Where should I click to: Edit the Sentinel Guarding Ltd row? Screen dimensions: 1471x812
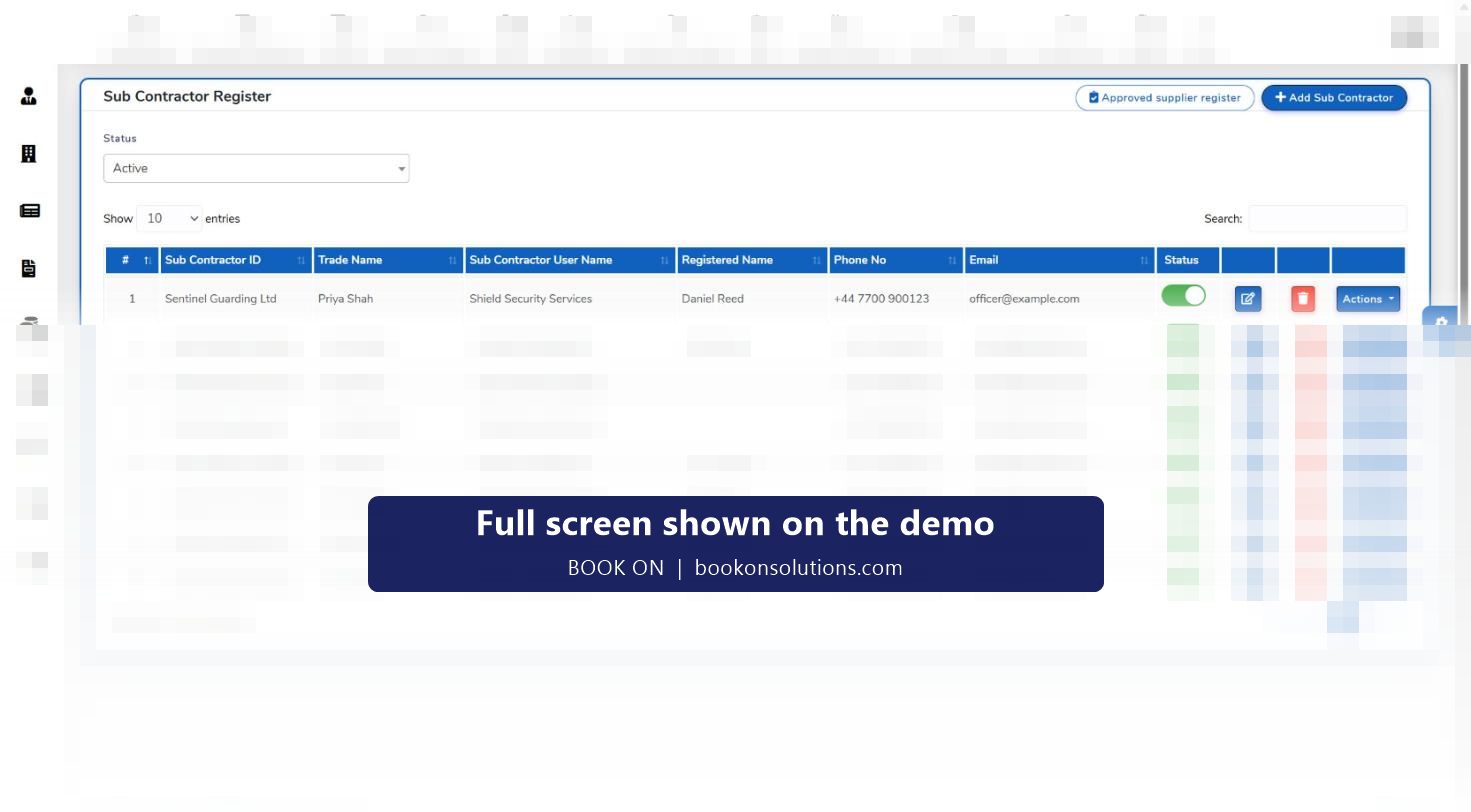click(1248, 298)
